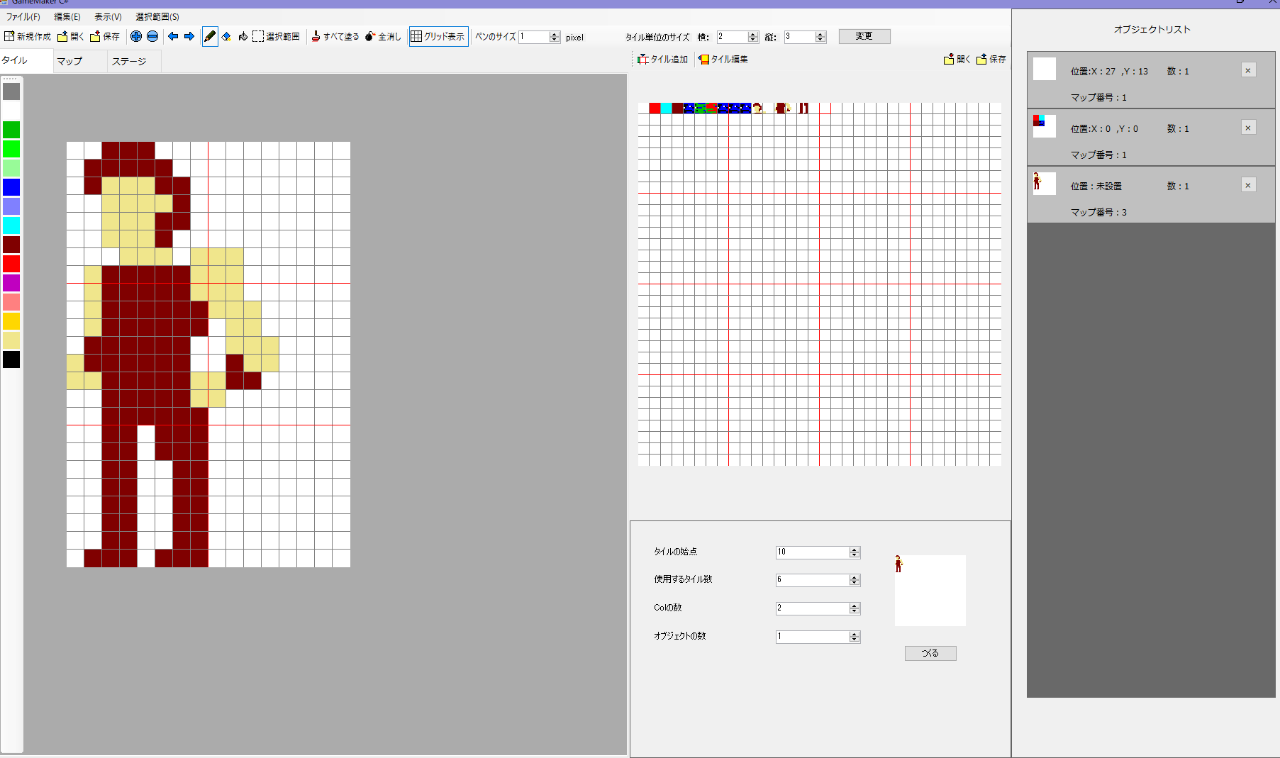Viewport: 1280px width, 758px height.
Task: Open the タイル編集 tile edit tool
Action: 723,59
